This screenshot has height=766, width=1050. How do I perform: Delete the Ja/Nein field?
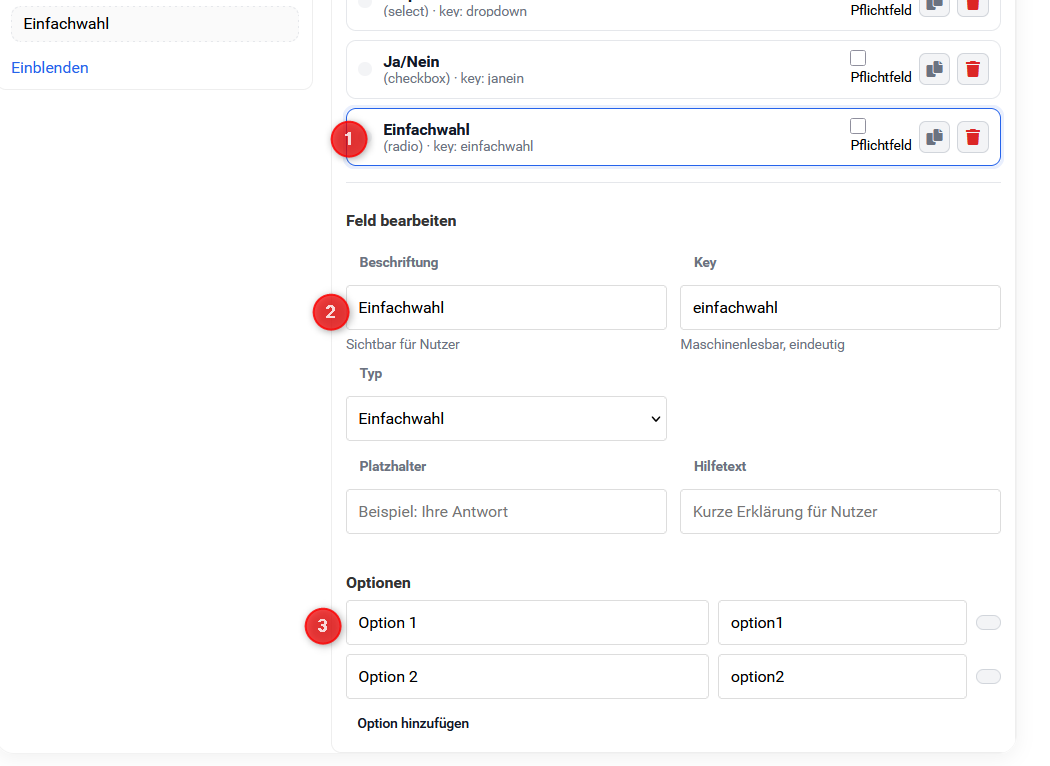[x=972, y=70]
